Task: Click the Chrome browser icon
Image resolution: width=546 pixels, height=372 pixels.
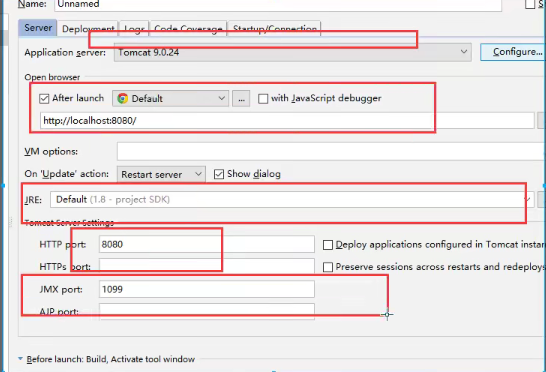Action: point(123,99)
